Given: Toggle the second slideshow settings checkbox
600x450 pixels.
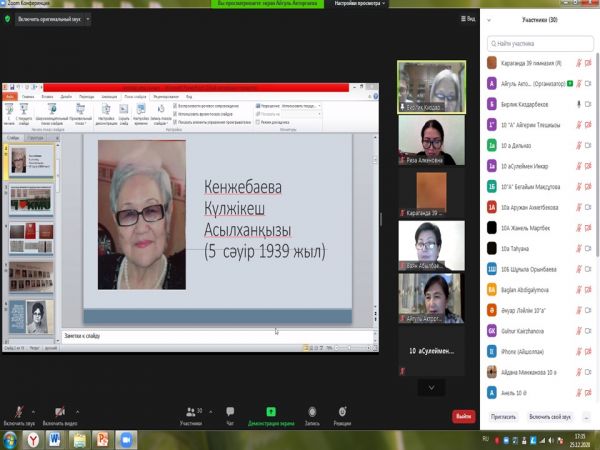Looking at the screenshot, I should (x=176, y=112).
